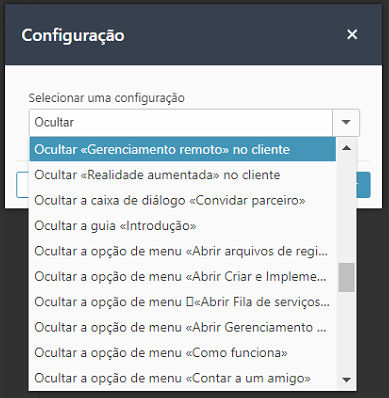The image size is (389, 398).
Task: Select the «Abrir arquivos de regi...» option
Action: coord(183,251)
